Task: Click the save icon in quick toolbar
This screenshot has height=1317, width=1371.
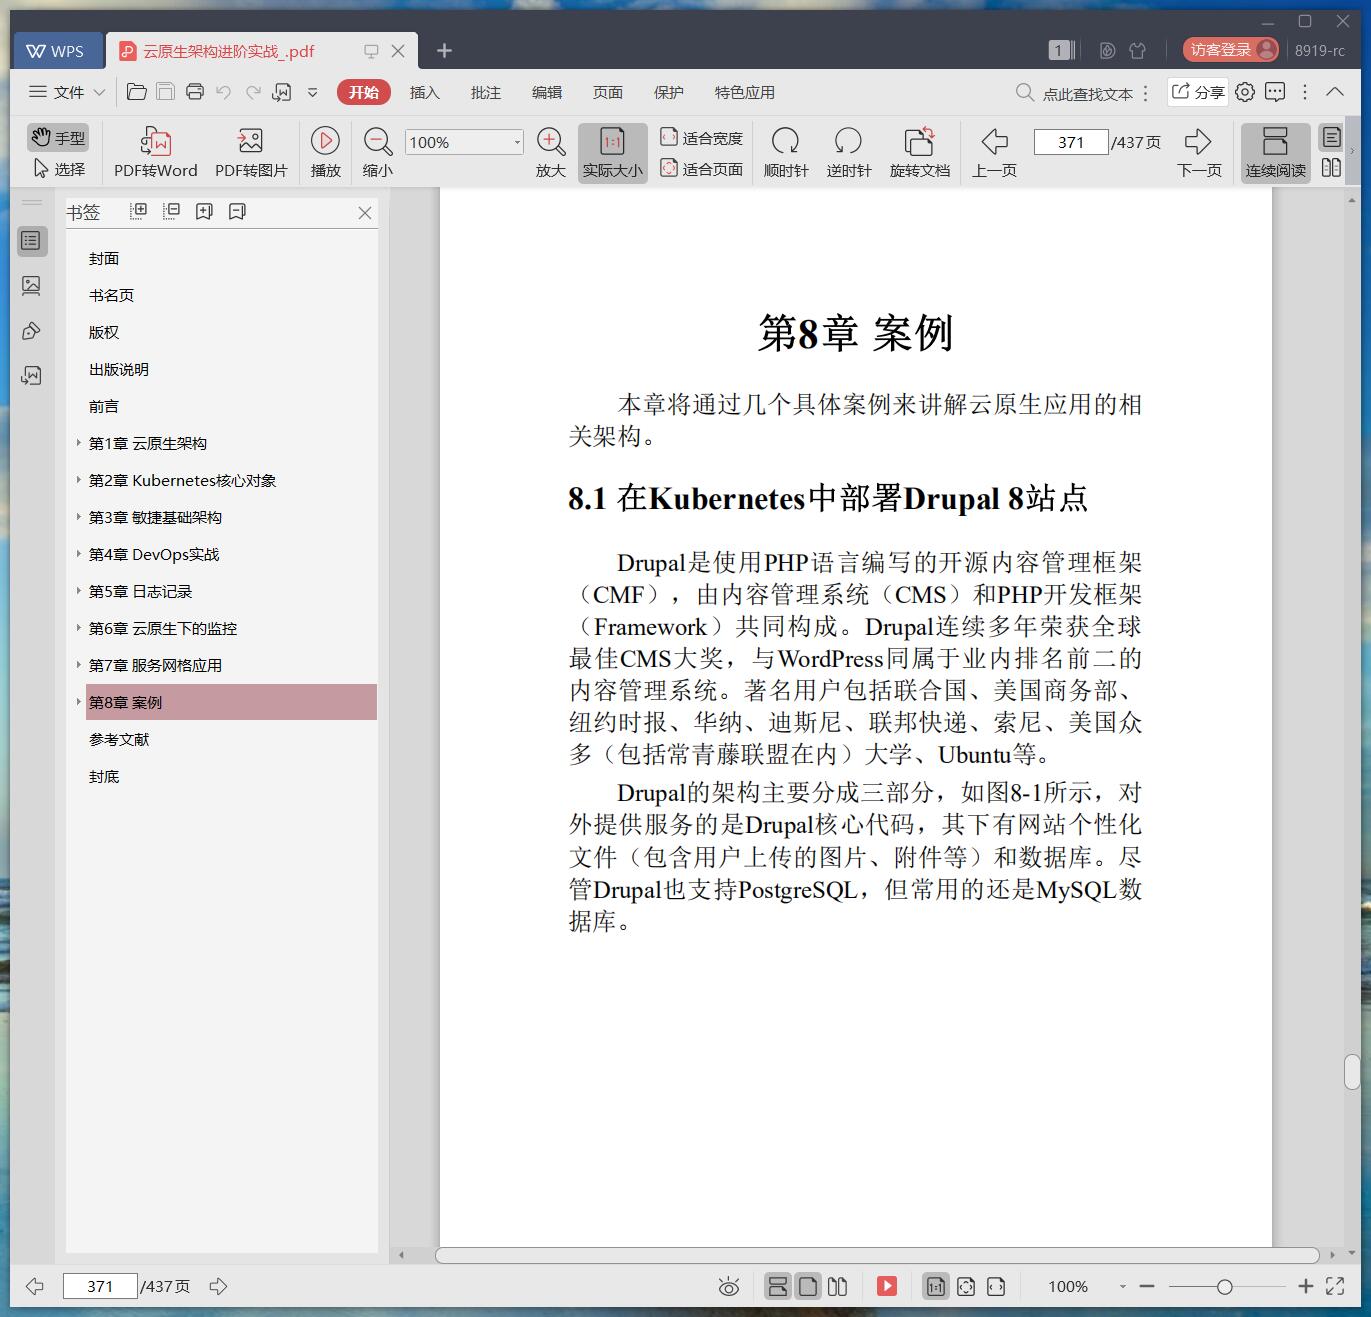Action: 166,92
